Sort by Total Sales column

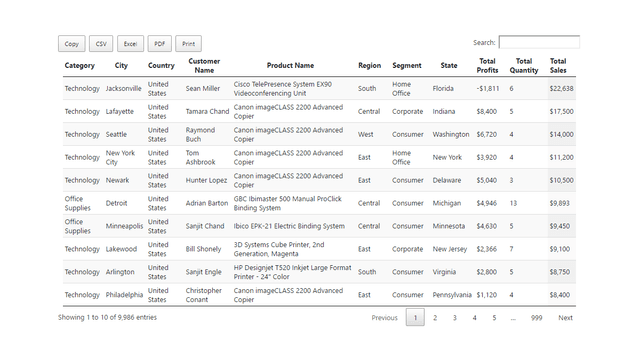pyautogui.click(x=558, y=65)
